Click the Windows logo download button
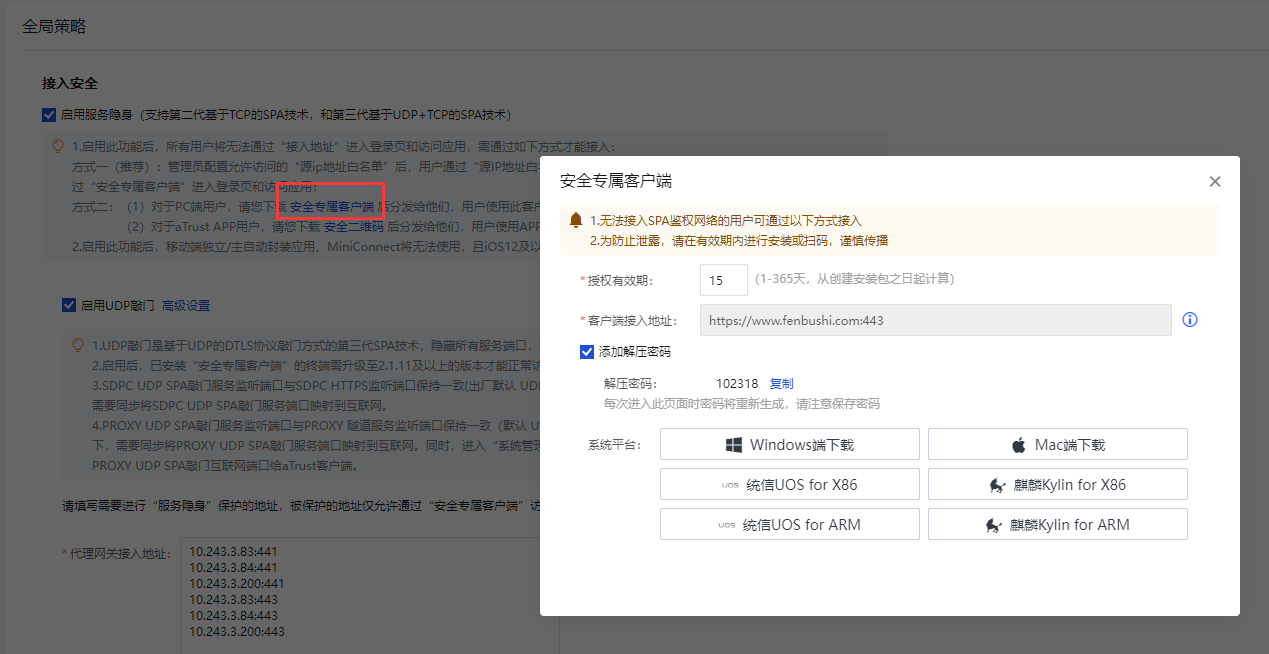 coord(789,444)
